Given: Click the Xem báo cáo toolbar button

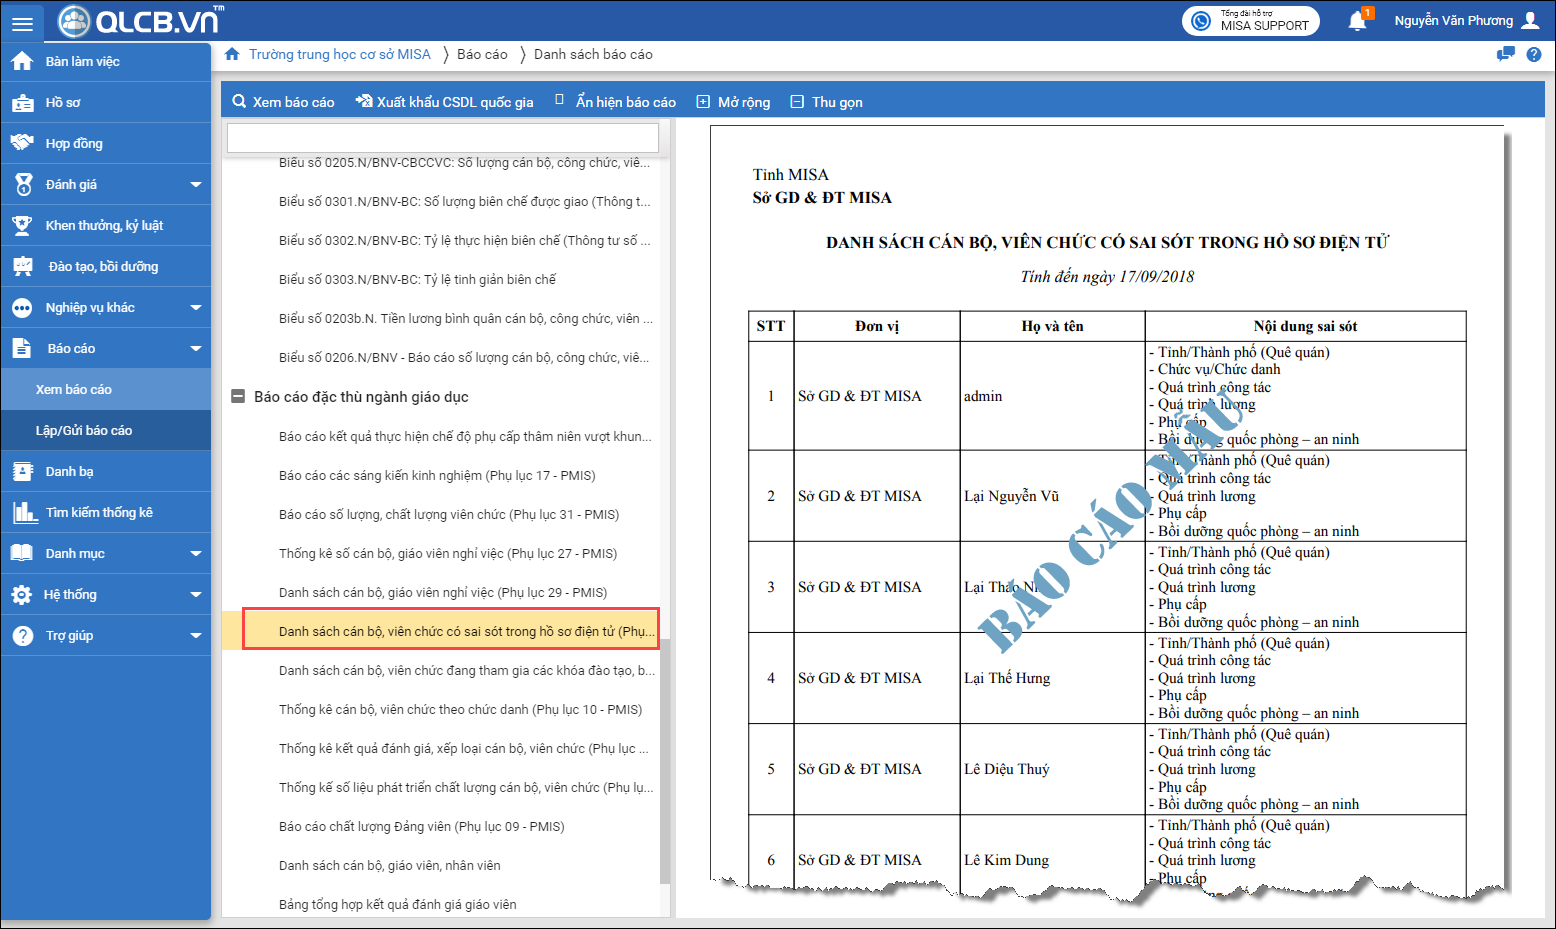Looking at the screenshot, I should coord(283,102).
